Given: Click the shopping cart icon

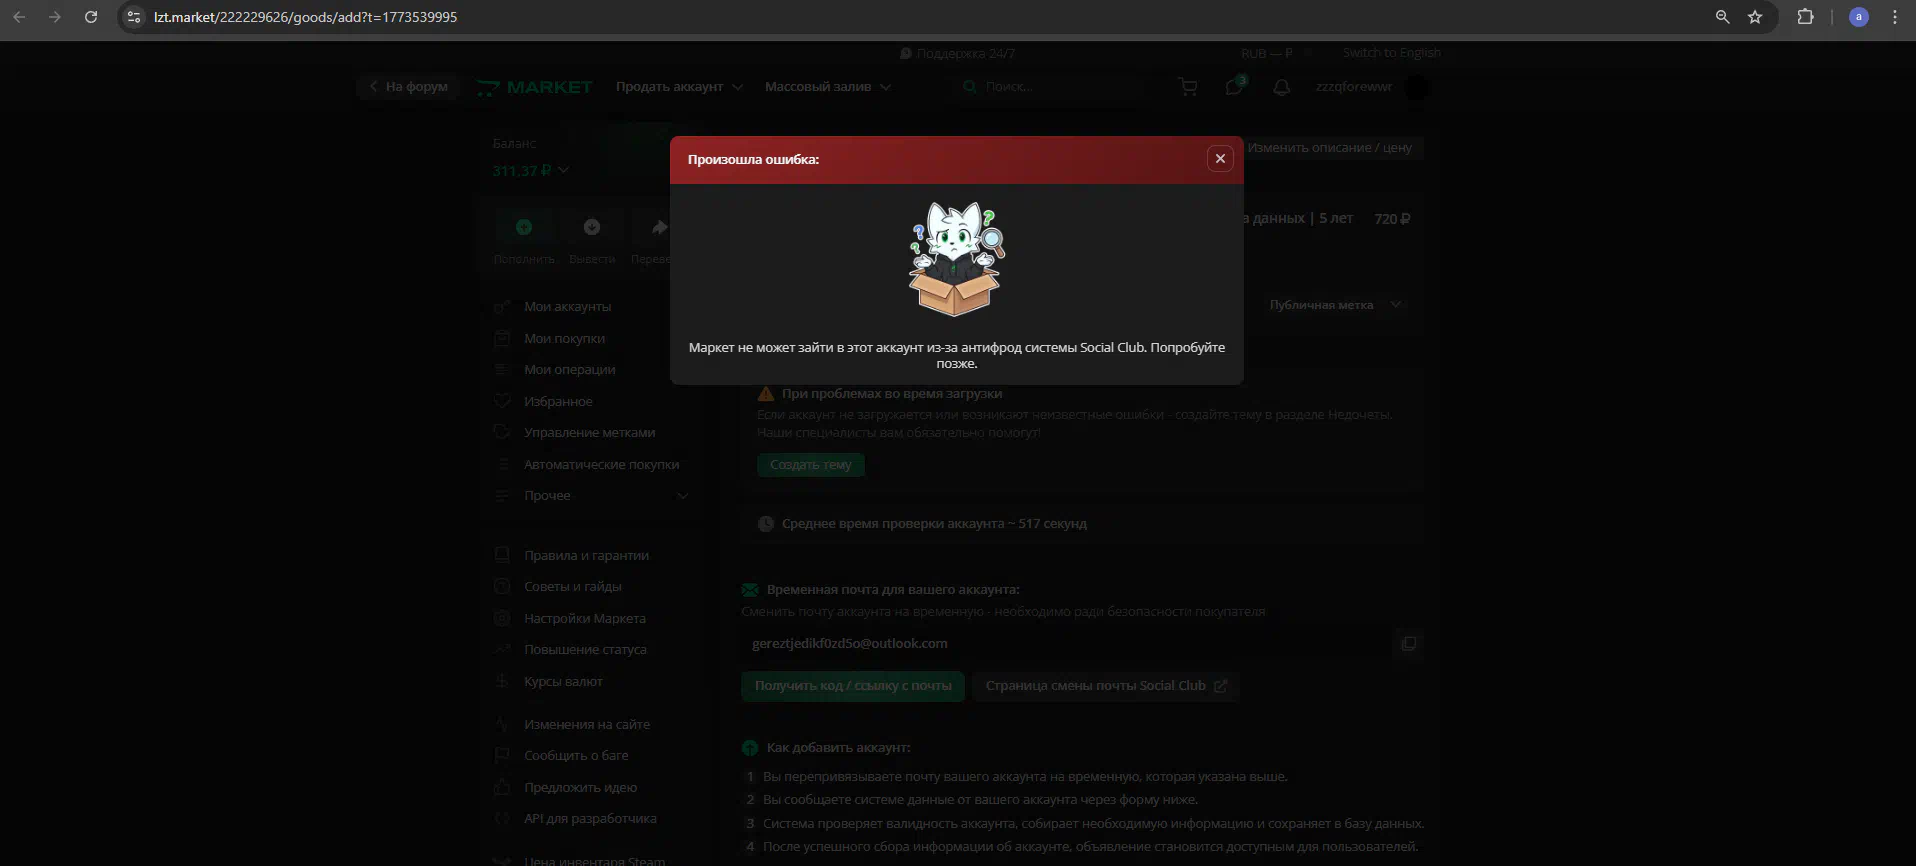Looking at the screenshot, I should tap(1188, 87).
